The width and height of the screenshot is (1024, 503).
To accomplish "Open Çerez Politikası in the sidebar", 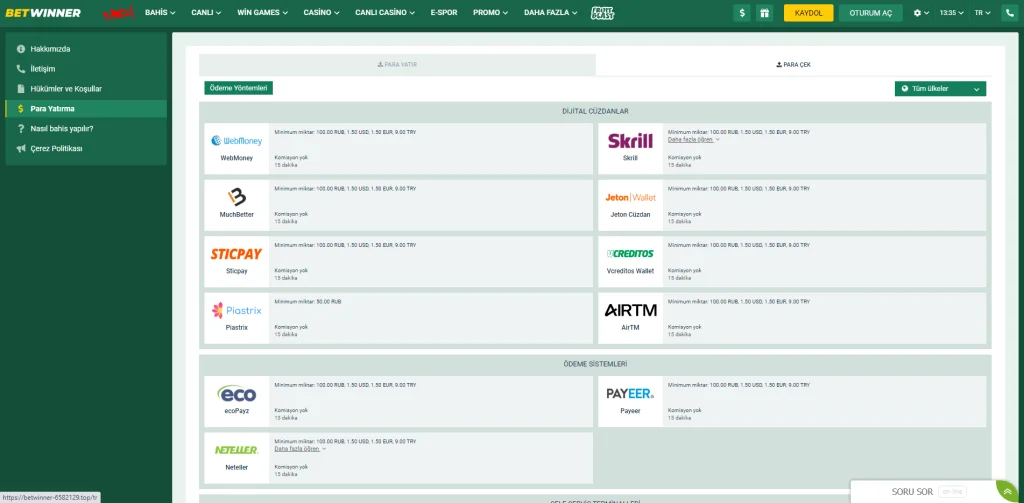I will [86, 148].
